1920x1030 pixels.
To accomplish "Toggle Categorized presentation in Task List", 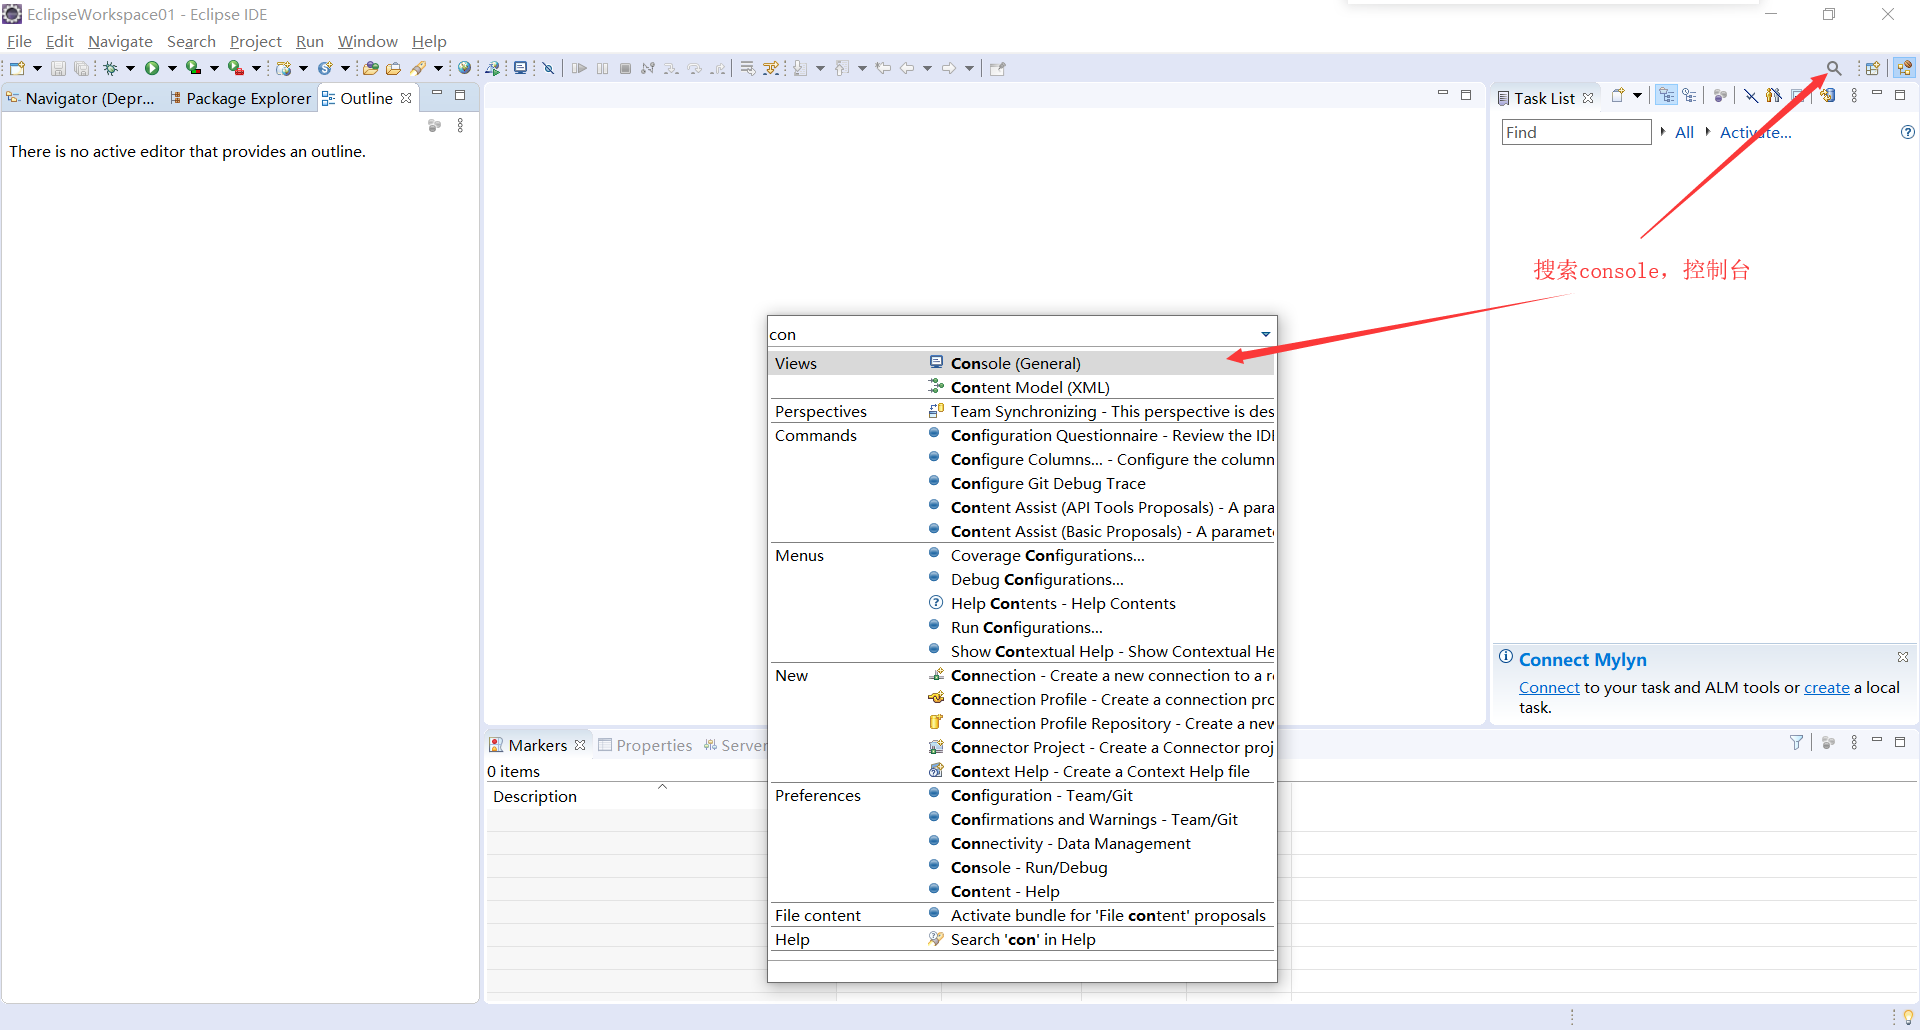I will click(x=1666, y=96).
